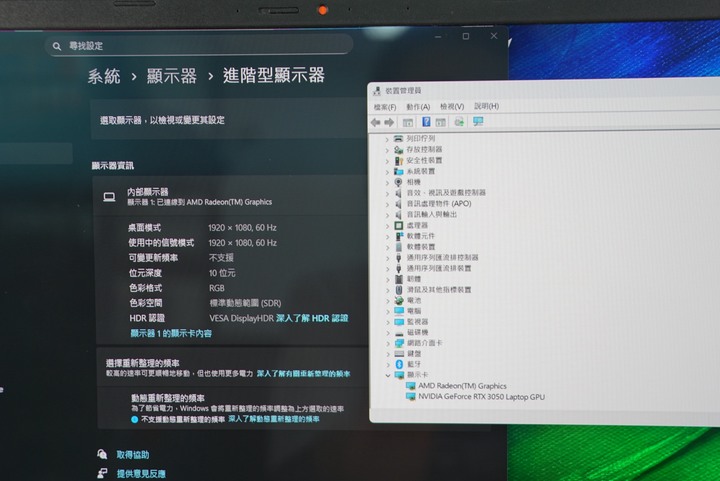Viewport: 720px width, 481px height.
Task: Expand the 通用序列匯流排控制器 node
Action: click(x=388, y=258)
